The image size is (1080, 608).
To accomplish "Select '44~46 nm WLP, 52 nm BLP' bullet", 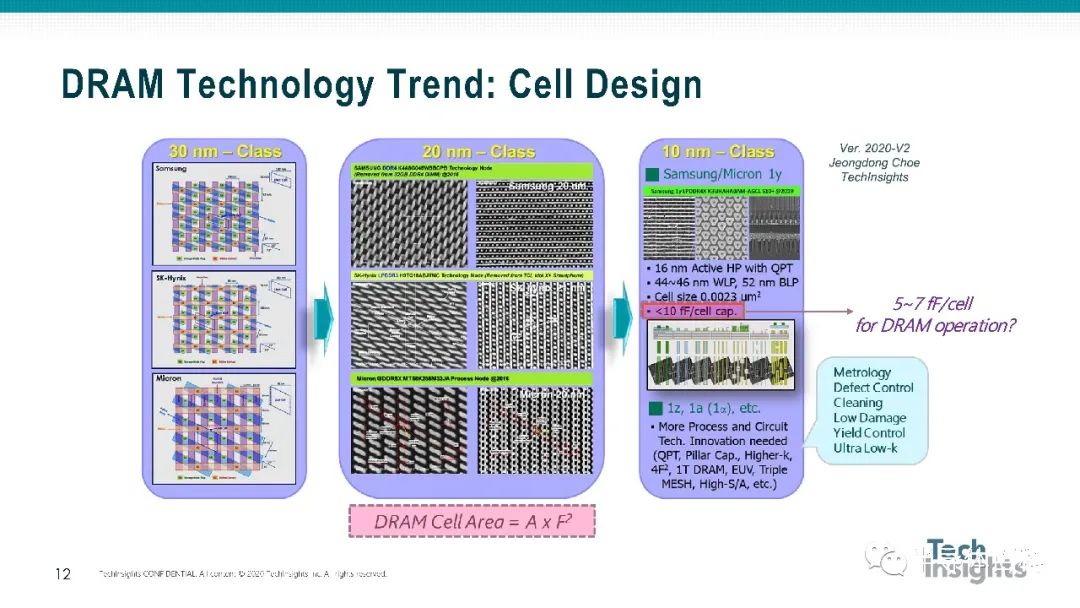I will pos(723,282).
